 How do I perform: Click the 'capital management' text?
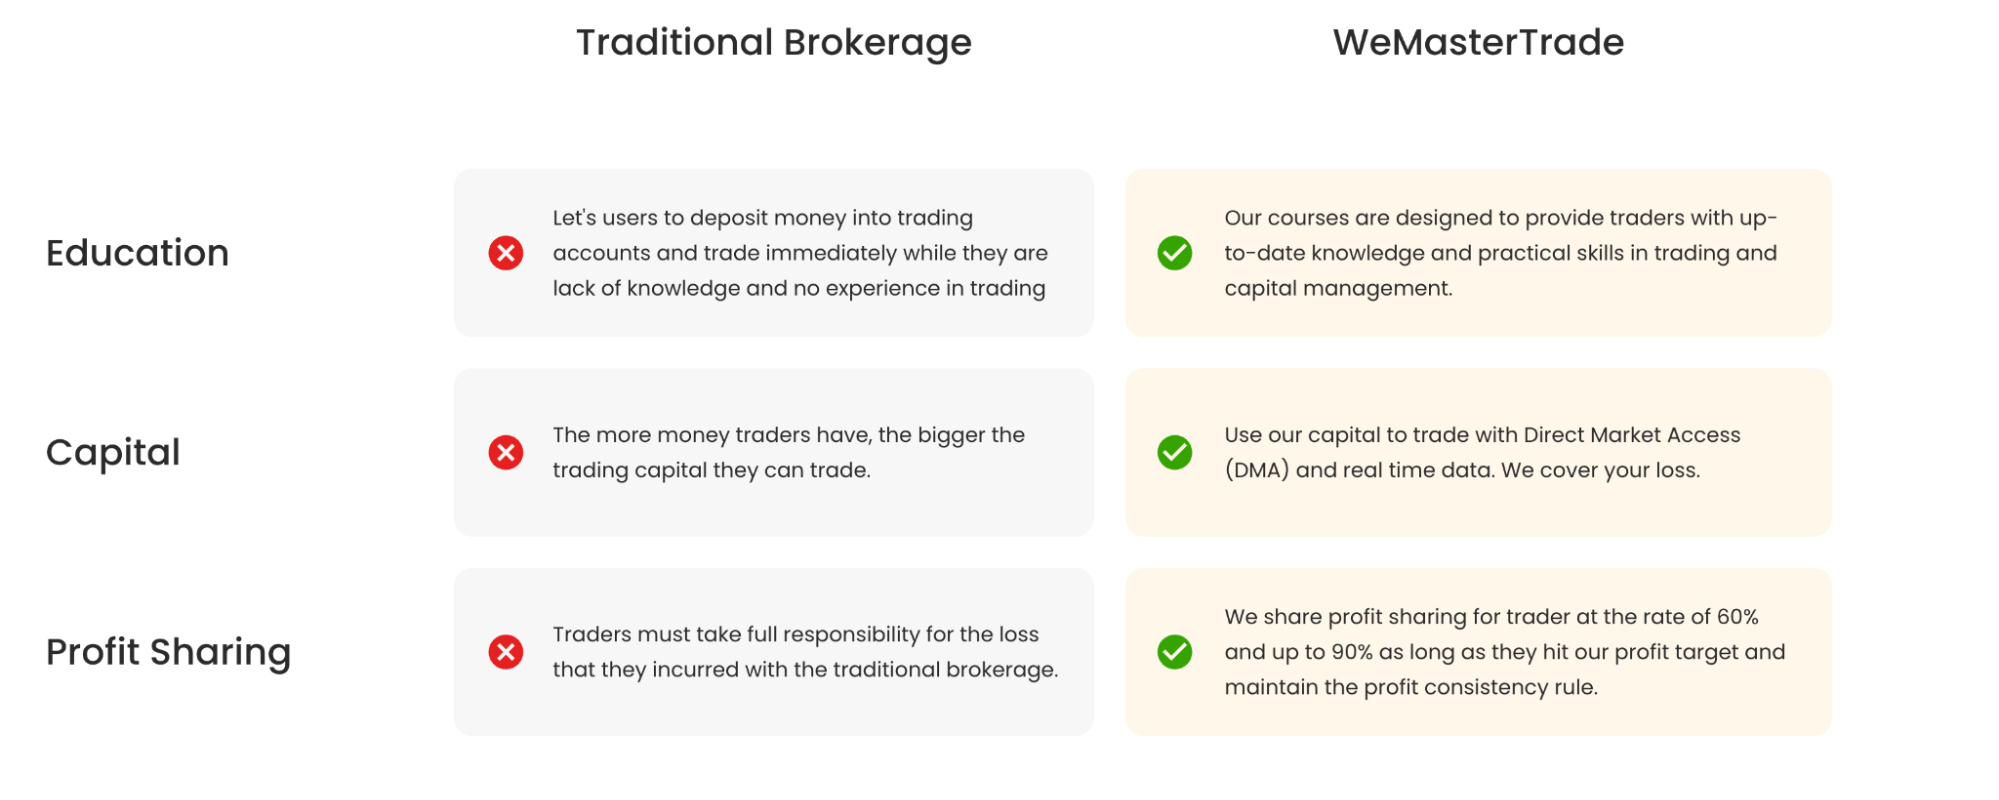click(1337, 289)
